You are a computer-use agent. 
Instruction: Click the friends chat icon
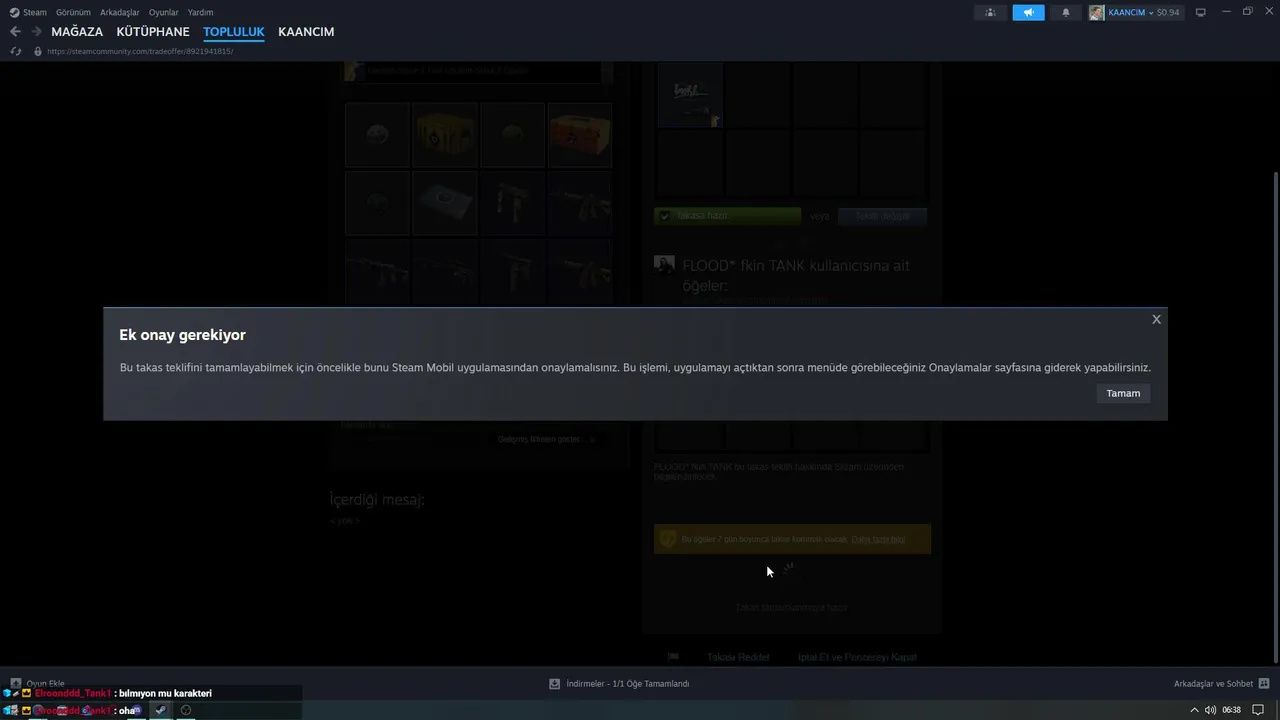point(1265,684)
